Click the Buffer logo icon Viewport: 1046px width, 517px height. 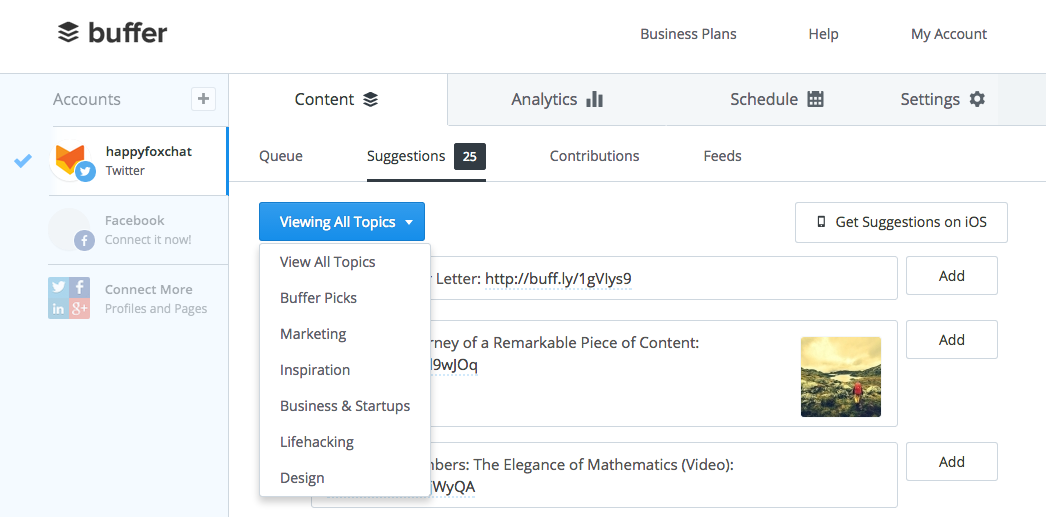[x=68, y=33]
